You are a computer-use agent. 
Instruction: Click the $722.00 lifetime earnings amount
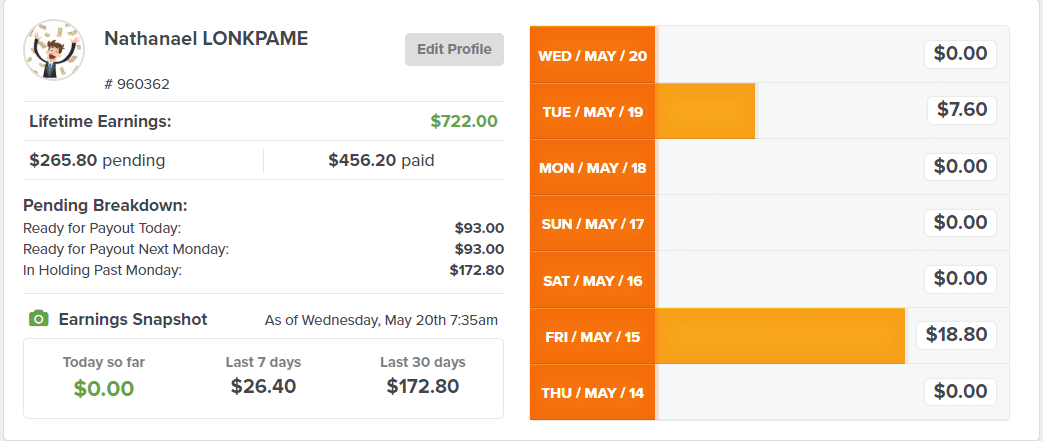coord(464,121)
